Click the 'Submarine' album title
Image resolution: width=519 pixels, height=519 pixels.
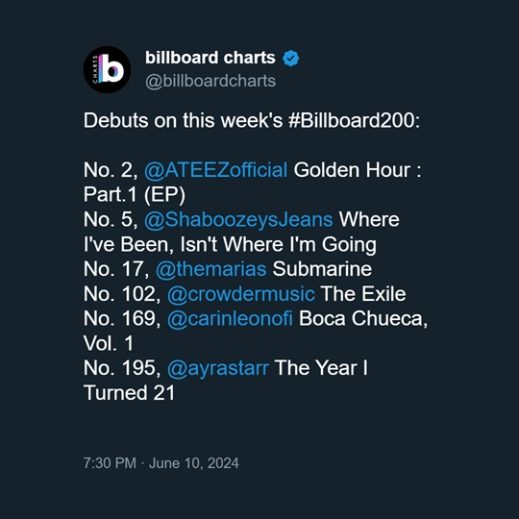point(322,269)
